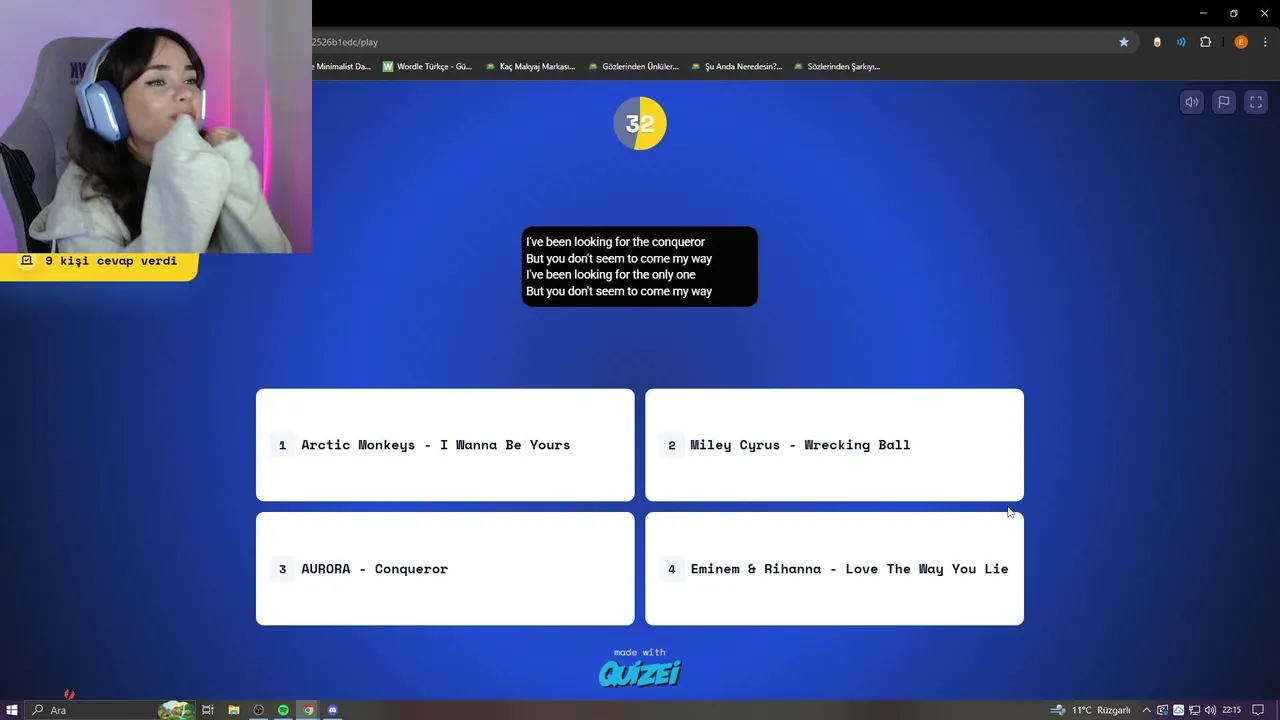The image size is (1280, 720).
Task: Open the Gözlerinden Ünlüler bookmark
Action: (x=633, y=67)
